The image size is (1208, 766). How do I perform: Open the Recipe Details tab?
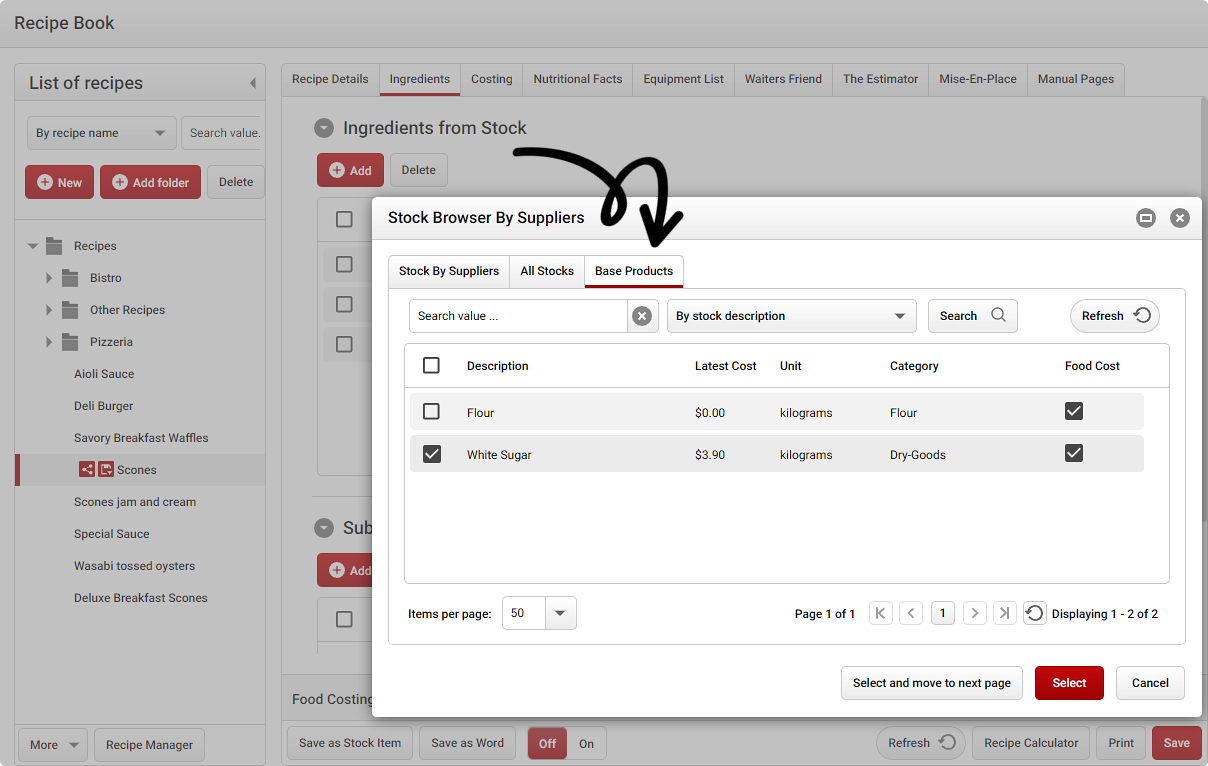(x=330, y=79)
